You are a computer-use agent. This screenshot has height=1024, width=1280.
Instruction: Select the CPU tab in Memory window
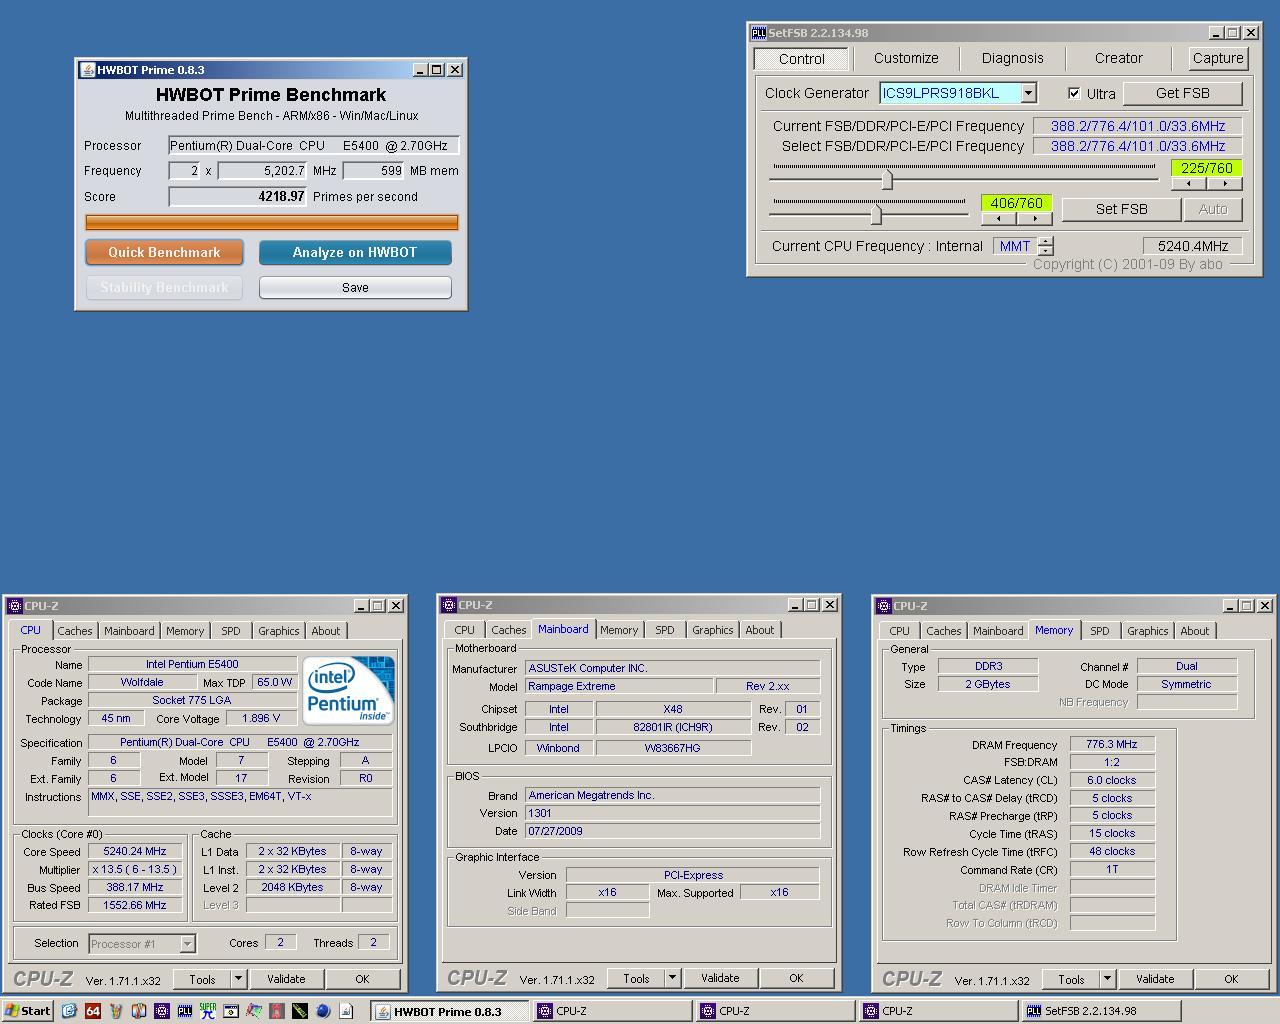[899, 631]
